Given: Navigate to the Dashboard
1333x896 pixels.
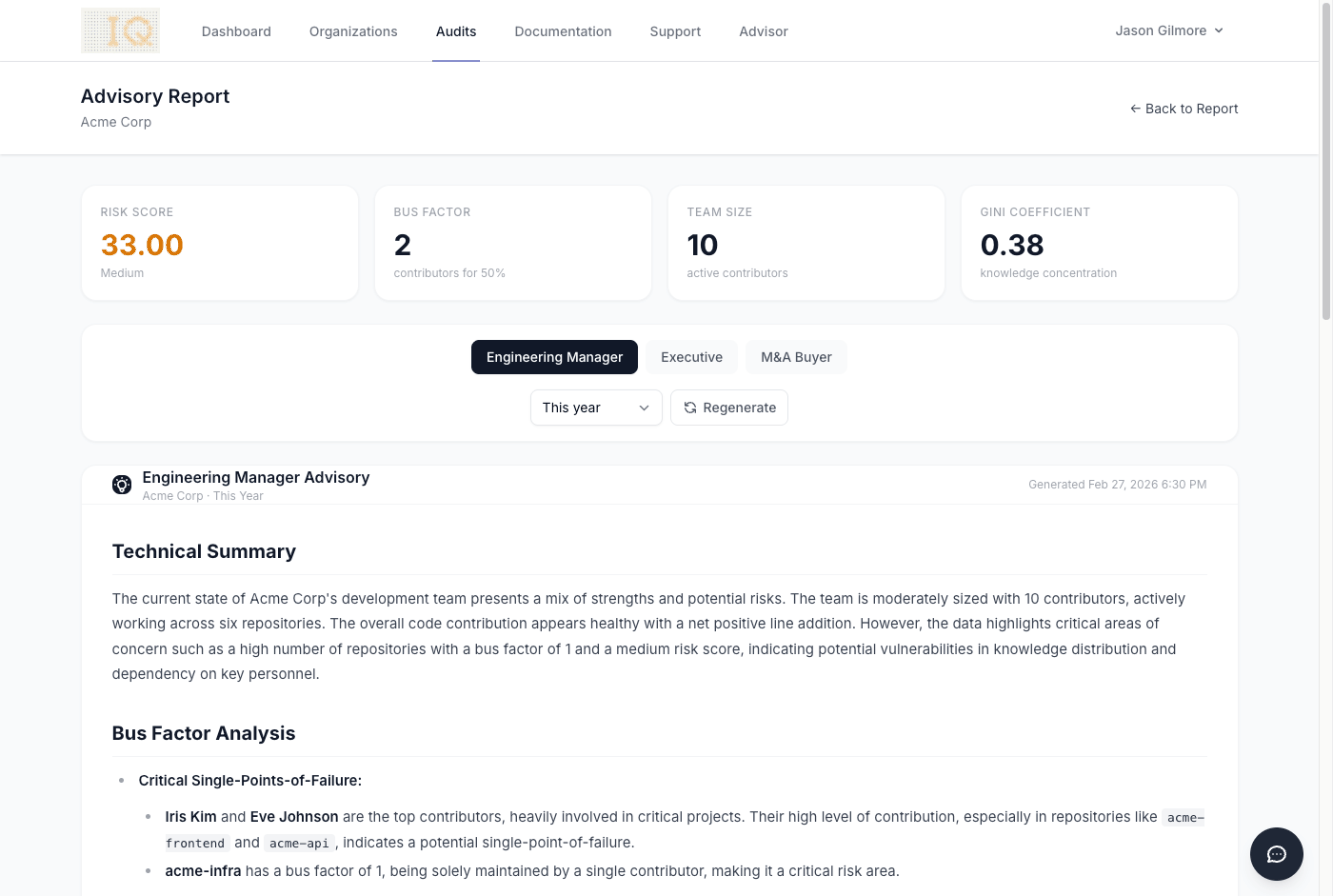Looking at the screenshot, I should coord(236,31).
